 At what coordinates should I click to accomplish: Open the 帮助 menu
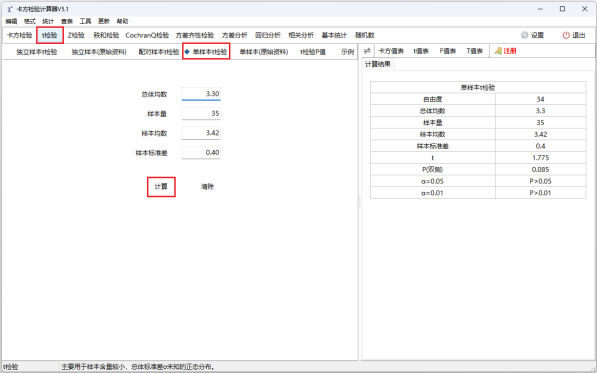click(122, 21)
